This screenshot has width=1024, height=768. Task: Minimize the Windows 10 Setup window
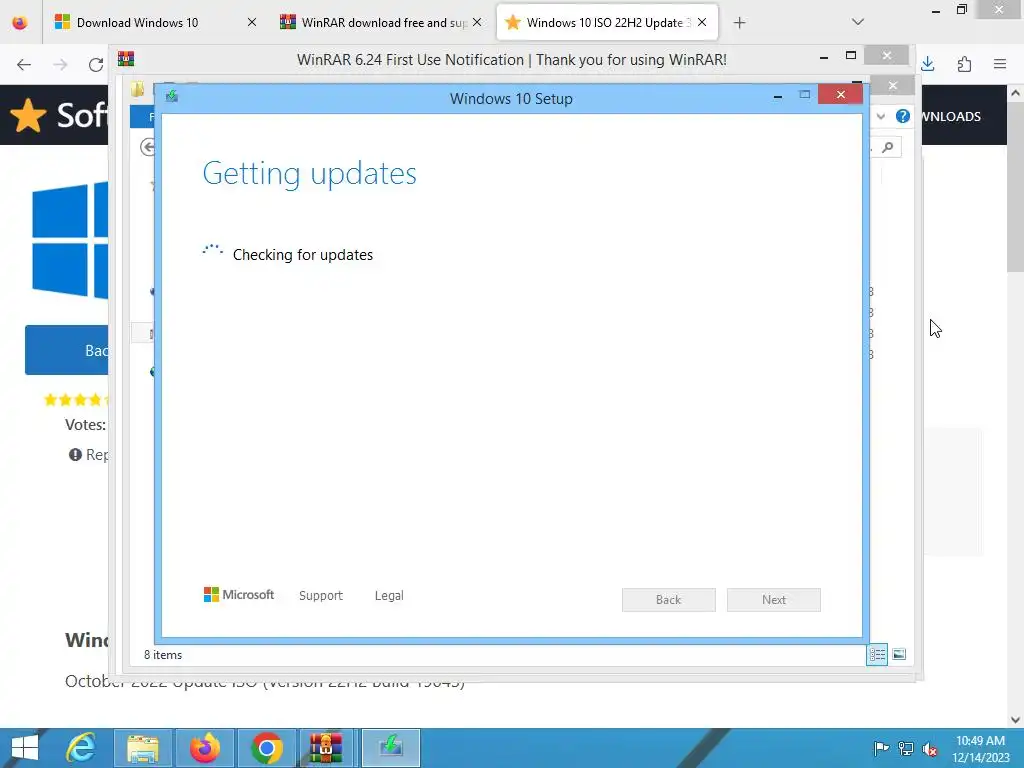click(778, 96)
